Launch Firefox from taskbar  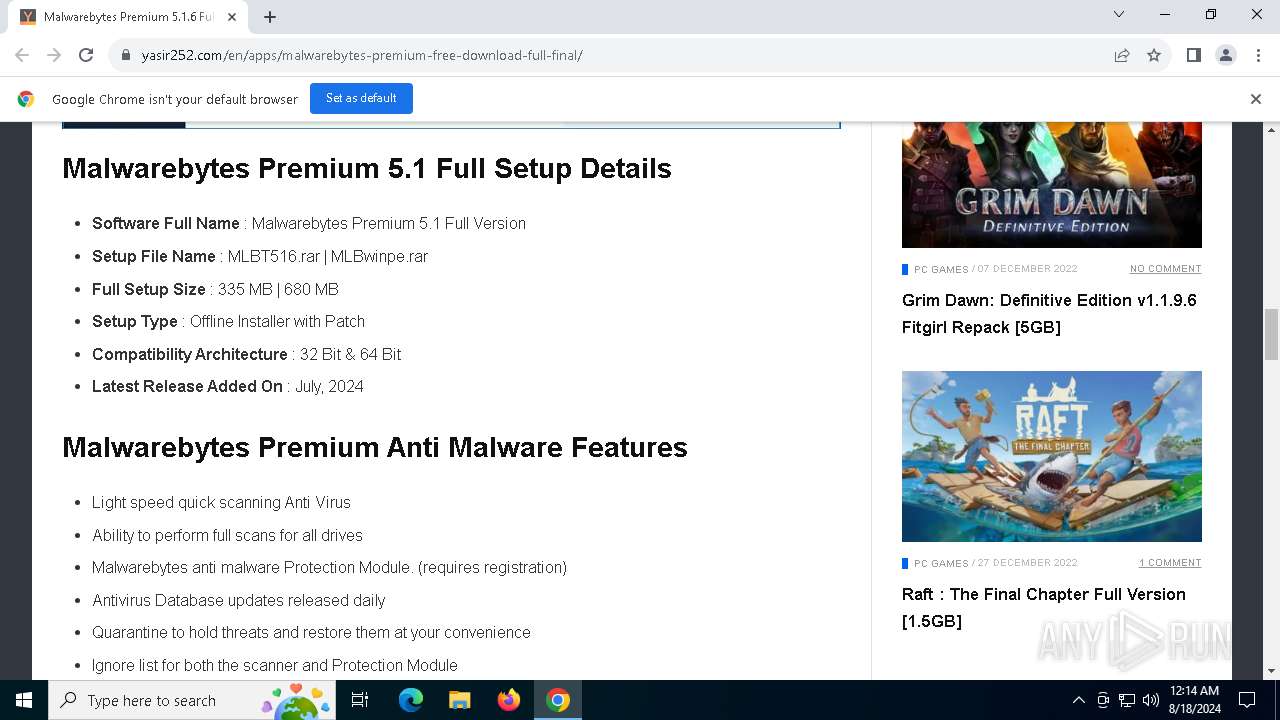tap(509, 700)
